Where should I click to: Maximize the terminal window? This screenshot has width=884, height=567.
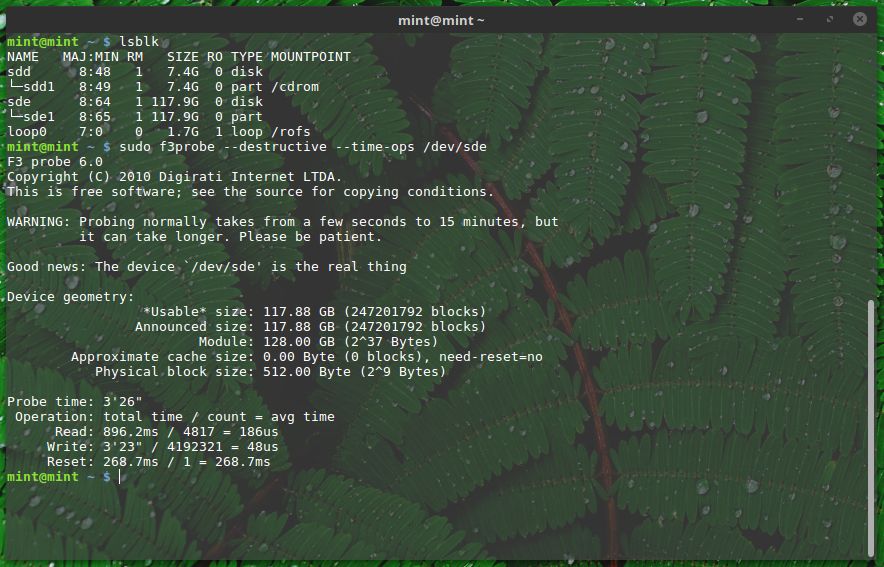click(x=829, y=19)
